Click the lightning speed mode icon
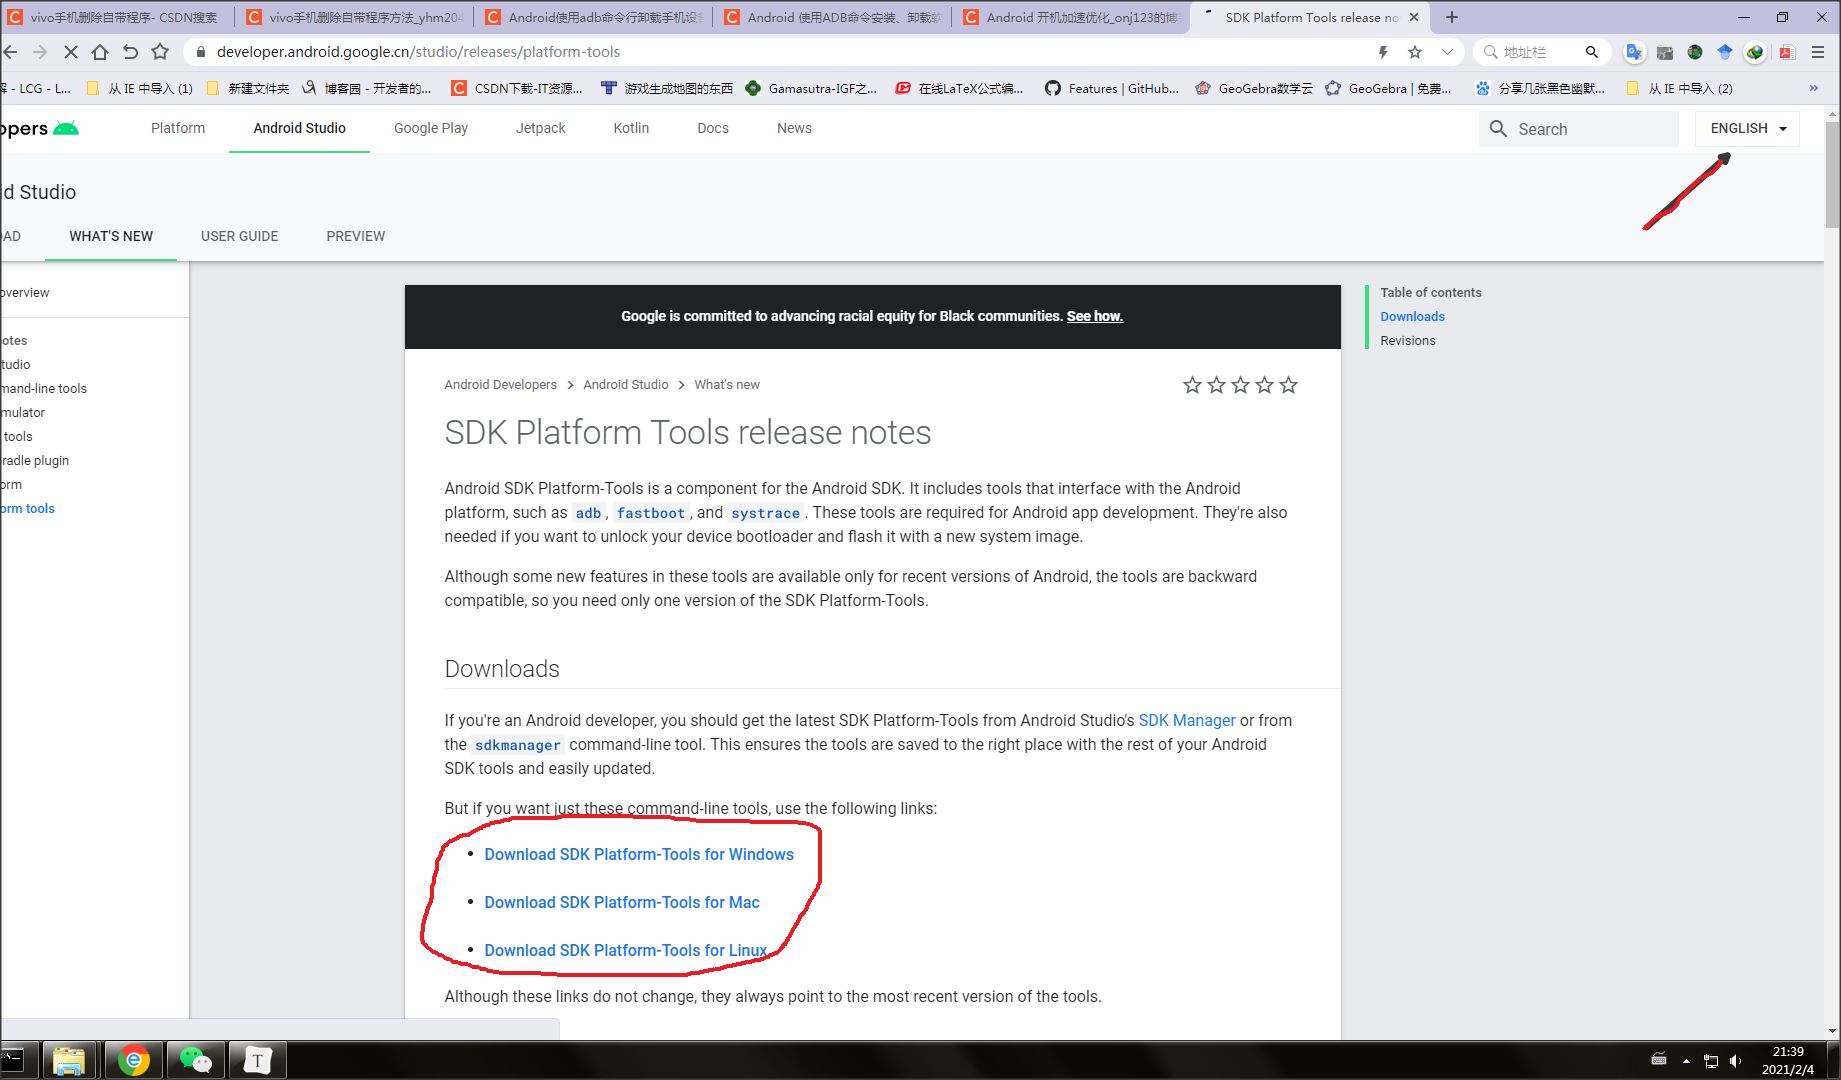The height and width of the screenshot is (1080, 1841). pyautogui.click(x=1384, y=52)
